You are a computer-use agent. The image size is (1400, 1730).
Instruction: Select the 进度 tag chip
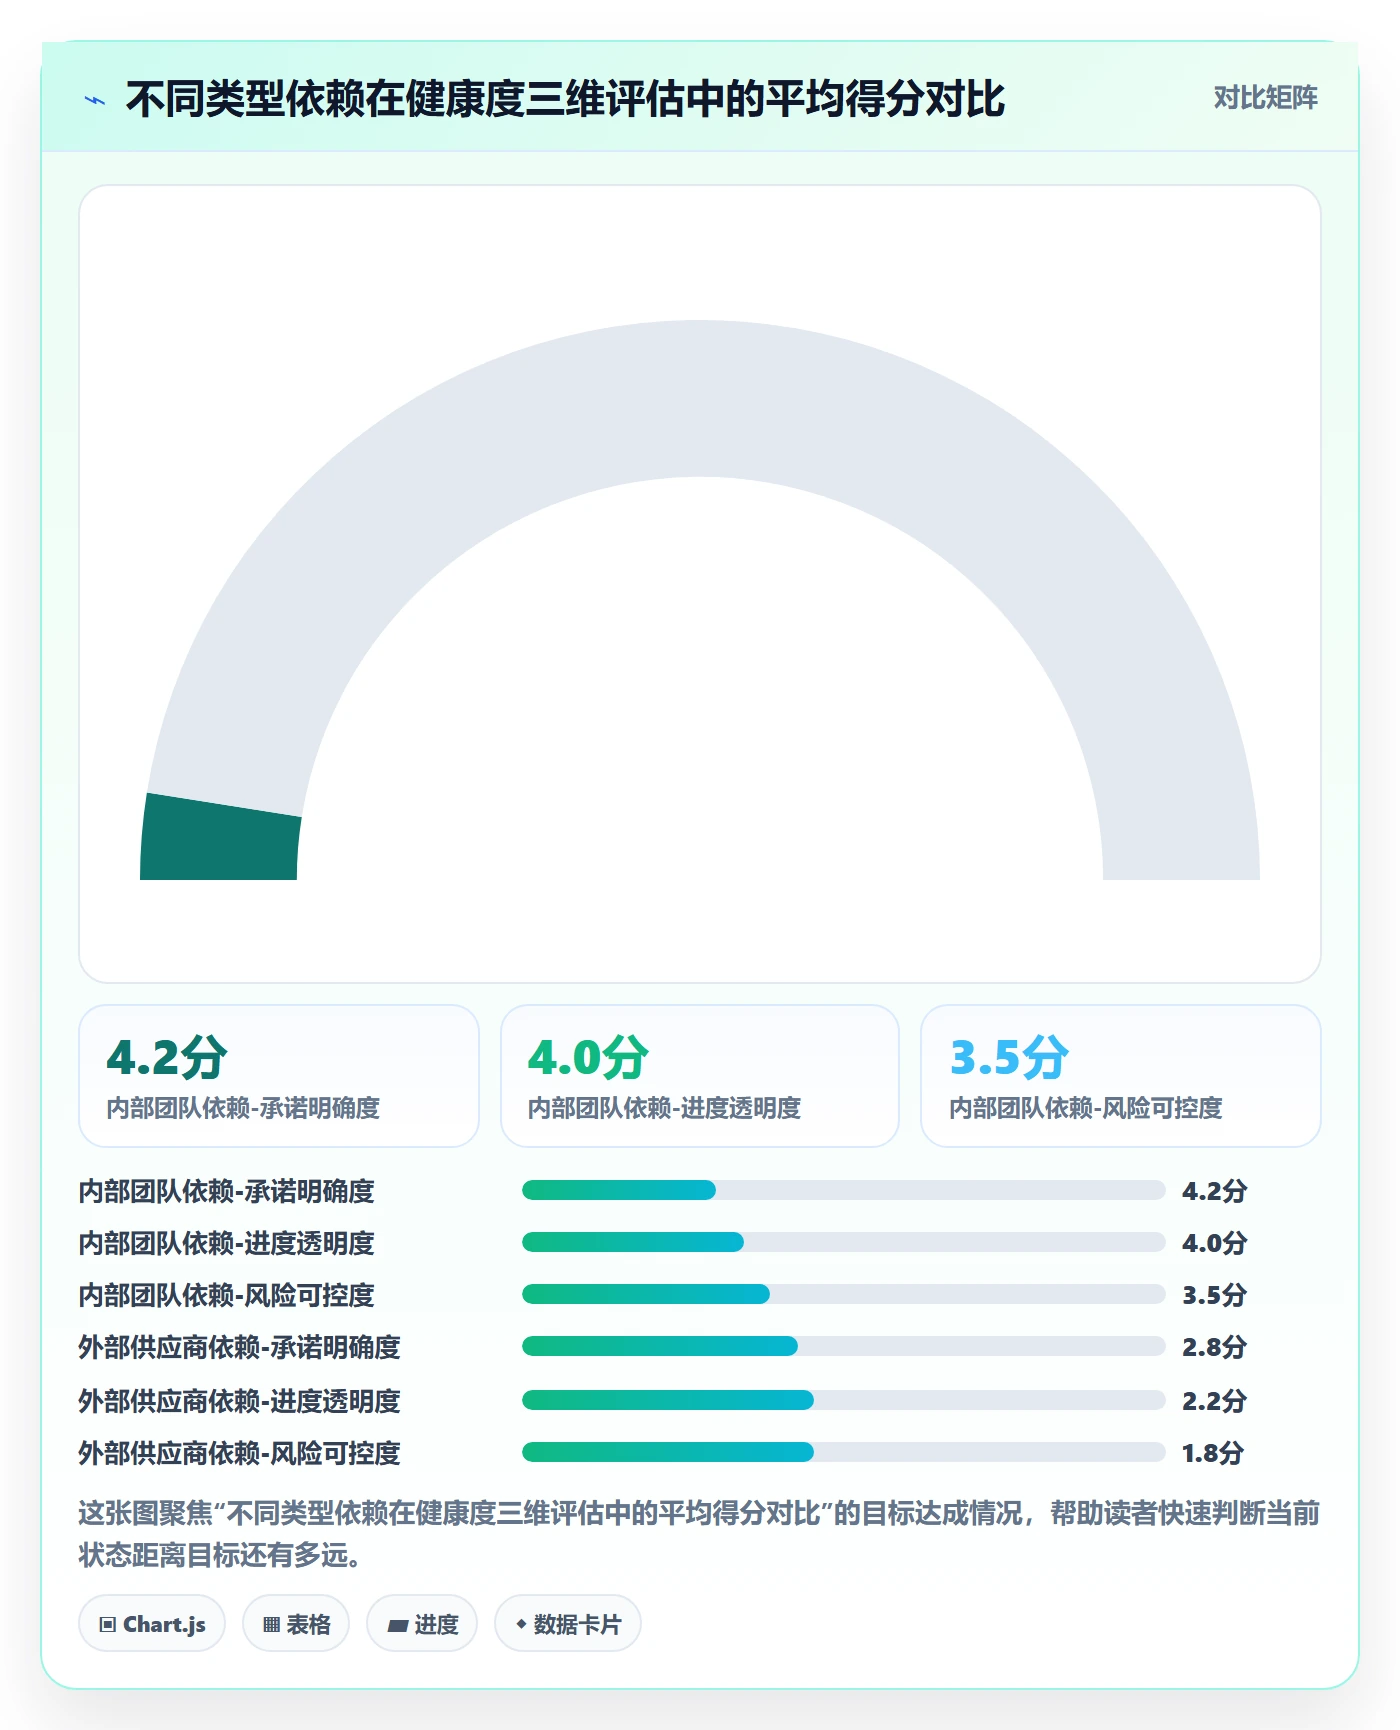pos(422,1623)
